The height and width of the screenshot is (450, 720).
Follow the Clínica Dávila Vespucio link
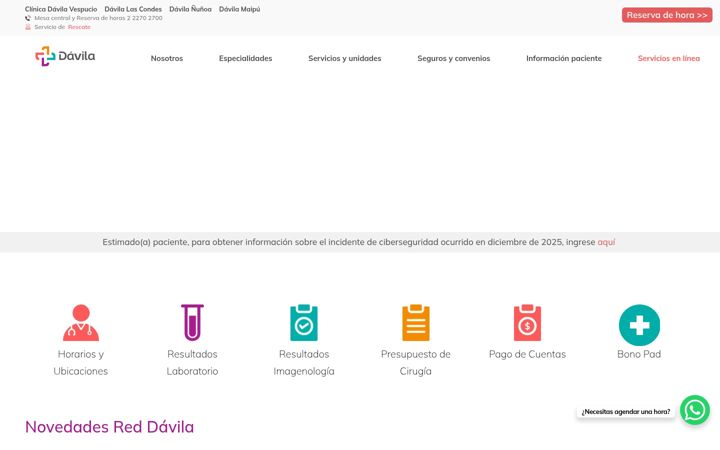point(61,9)
